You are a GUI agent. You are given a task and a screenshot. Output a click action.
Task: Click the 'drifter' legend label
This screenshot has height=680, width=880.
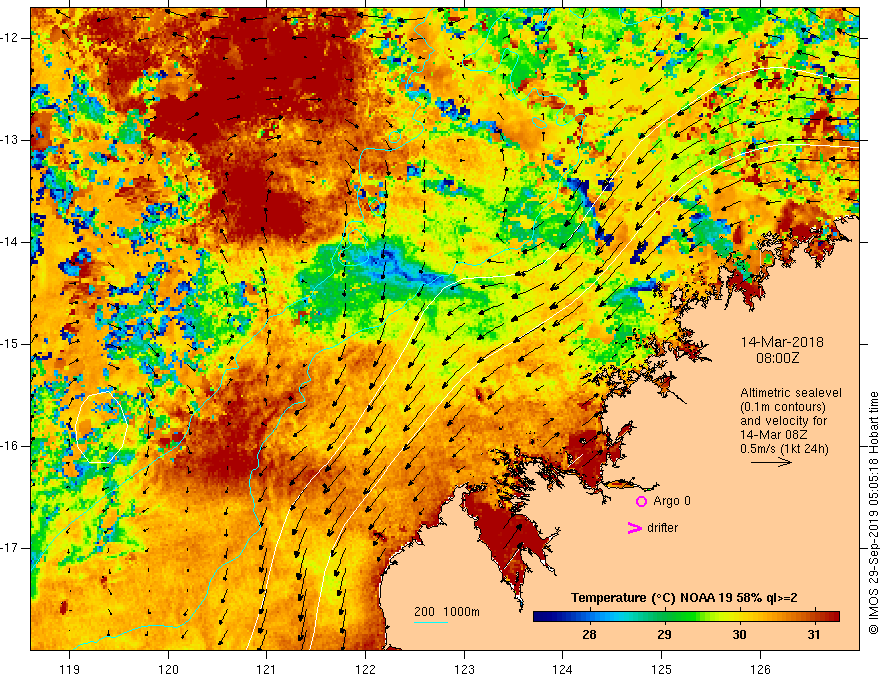pos(662,528)
